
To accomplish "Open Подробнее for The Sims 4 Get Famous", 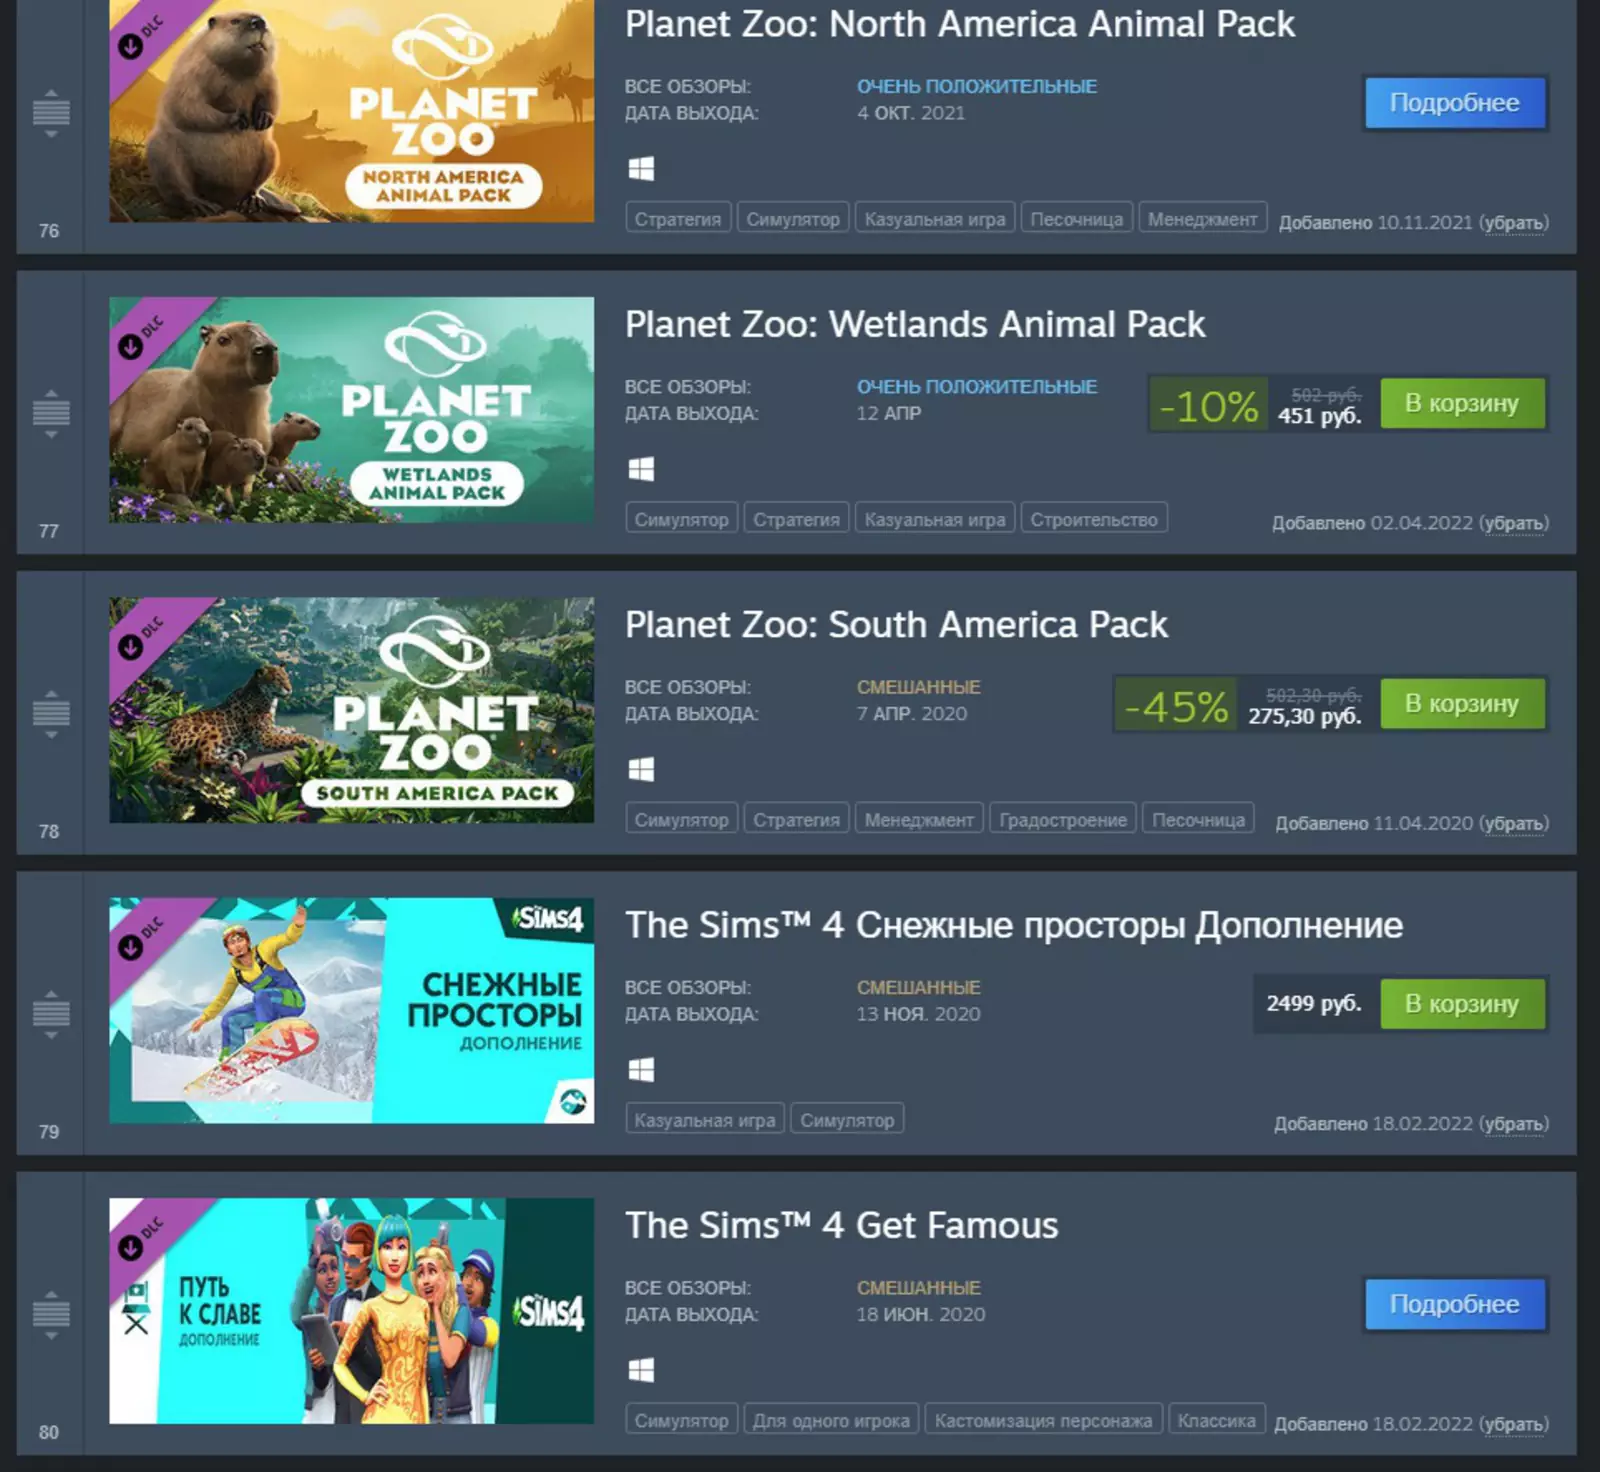I will click(x=1455, y=1304).
